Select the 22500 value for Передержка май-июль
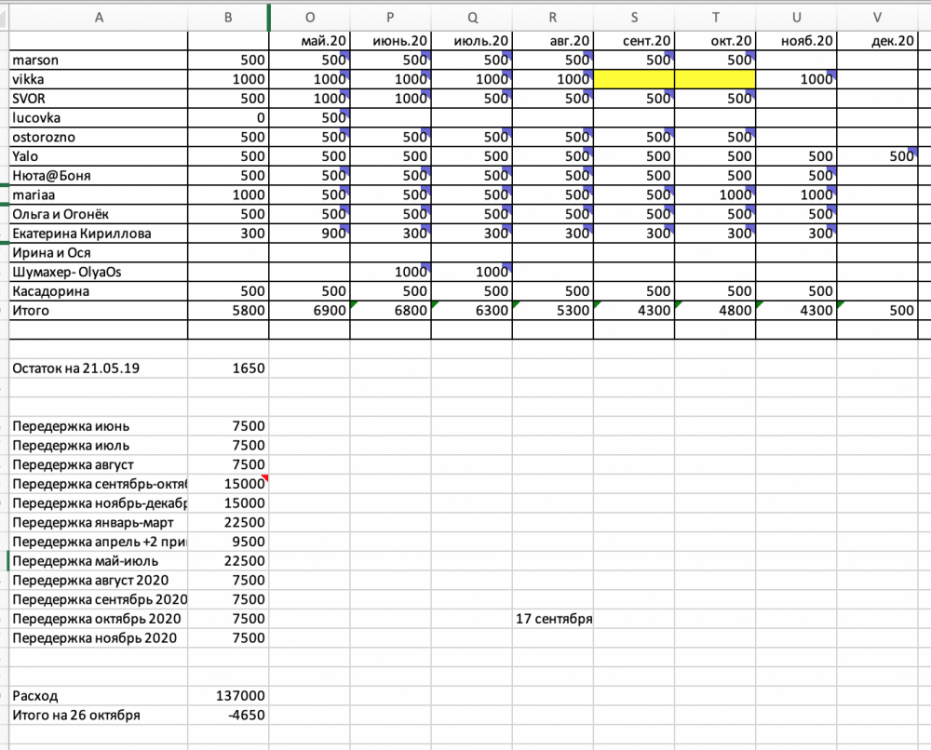931x750 pixels. click(x=229, y=561)
